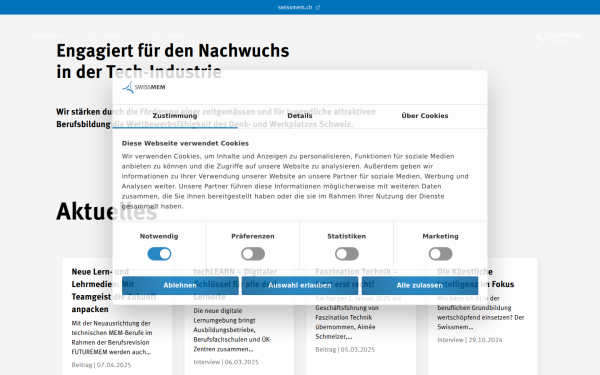Viewport: 600px width, 375px height.
Task: Toggle the Notwendig cookies switch
Action: coord(159,254)
